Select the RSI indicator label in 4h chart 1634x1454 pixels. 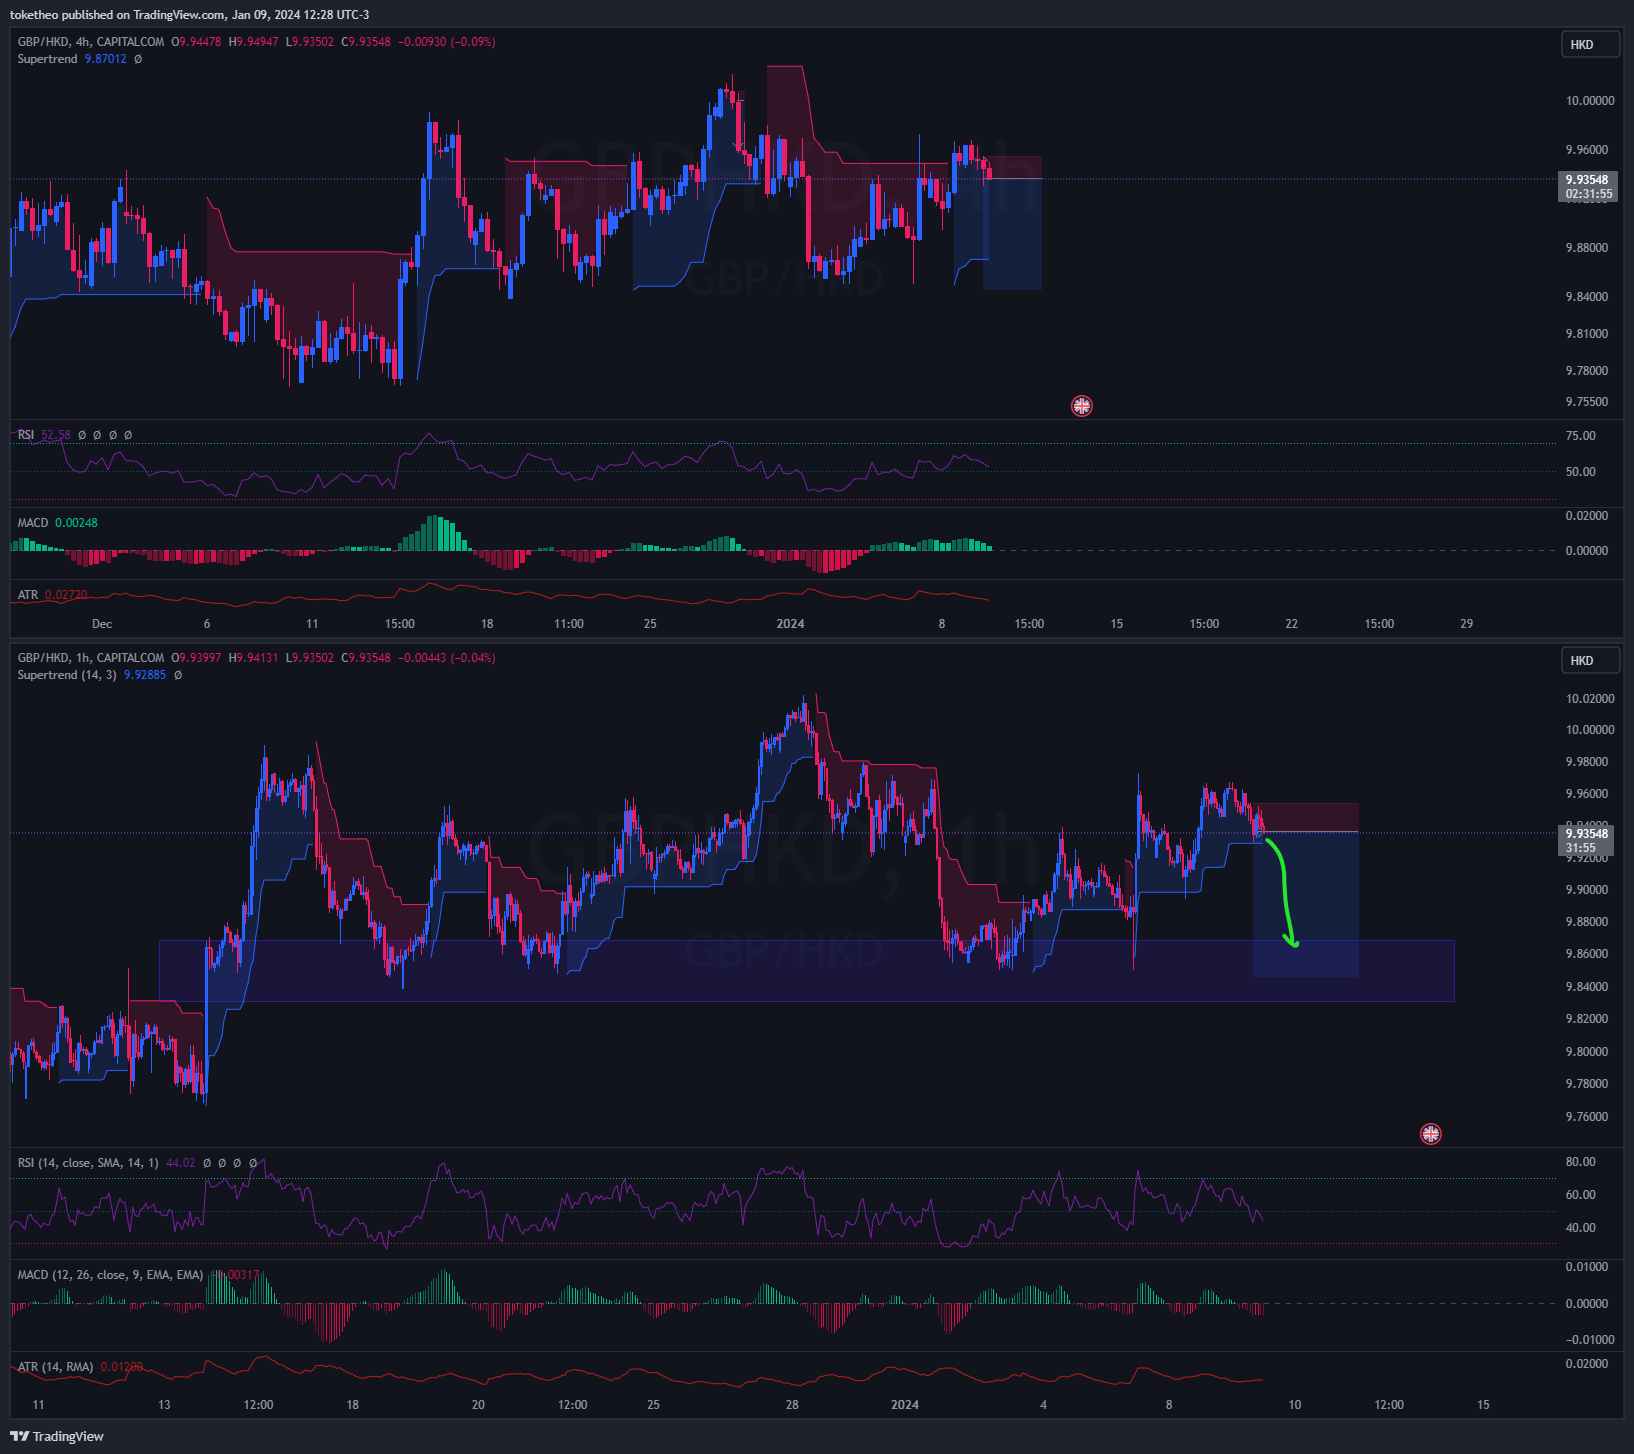26,435
